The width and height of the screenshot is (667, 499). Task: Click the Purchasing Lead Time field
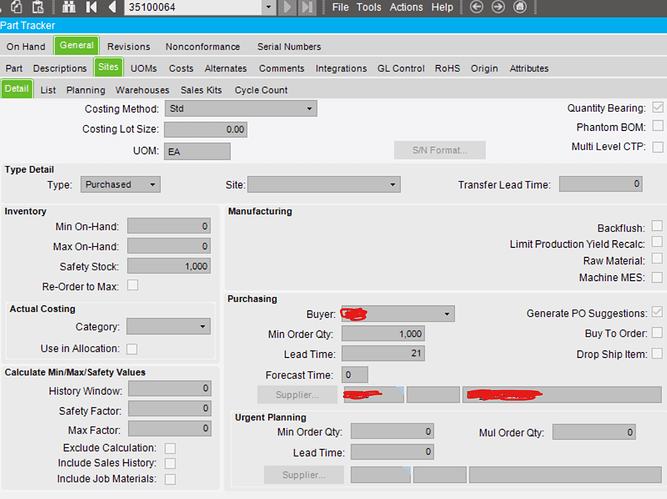pos(383,353)
